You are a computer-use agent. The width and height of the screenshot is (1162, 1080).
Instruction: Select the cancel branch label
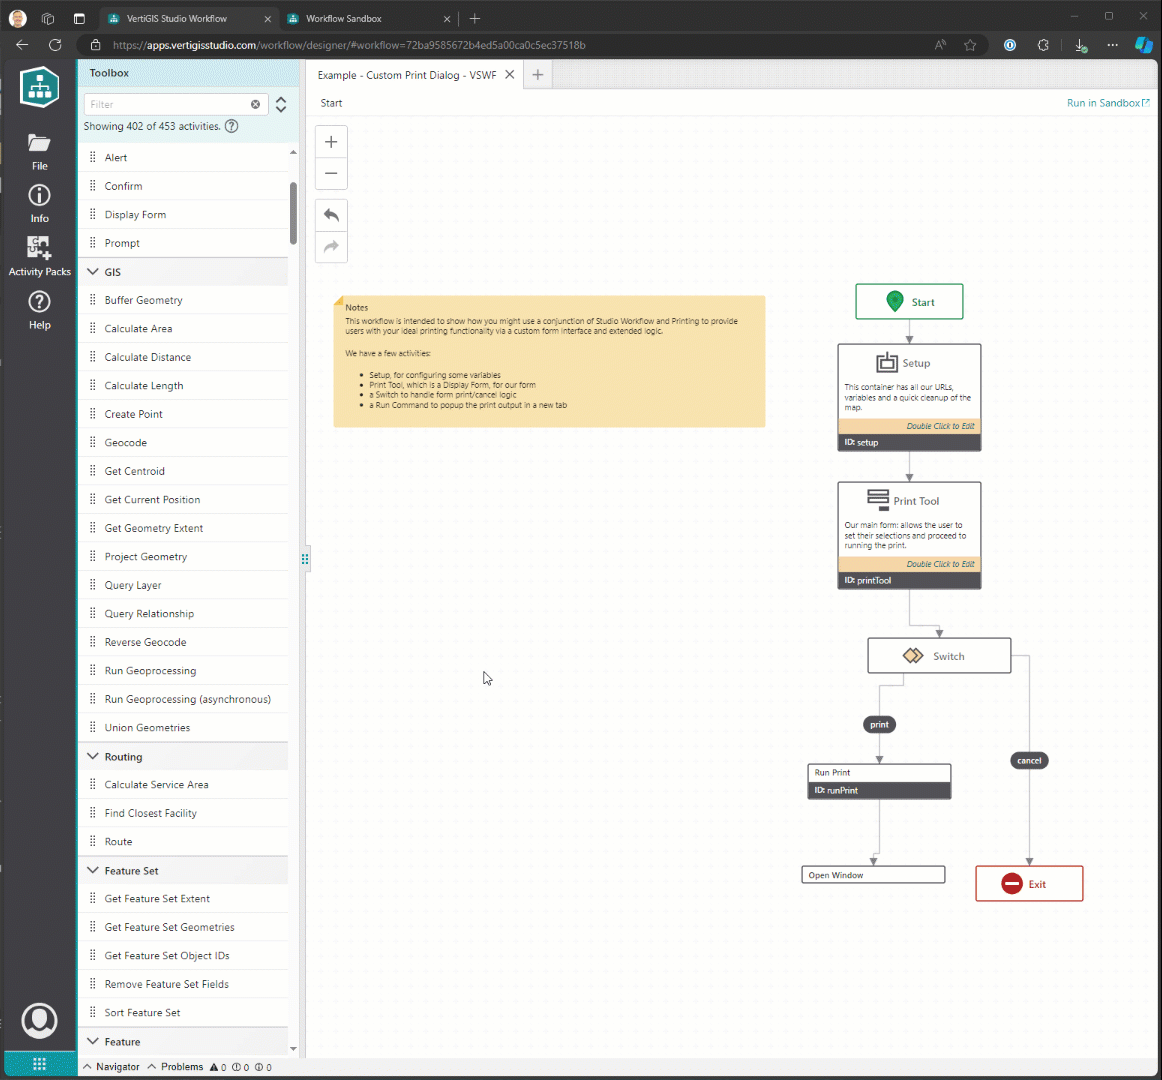[x=1029, y=760]
